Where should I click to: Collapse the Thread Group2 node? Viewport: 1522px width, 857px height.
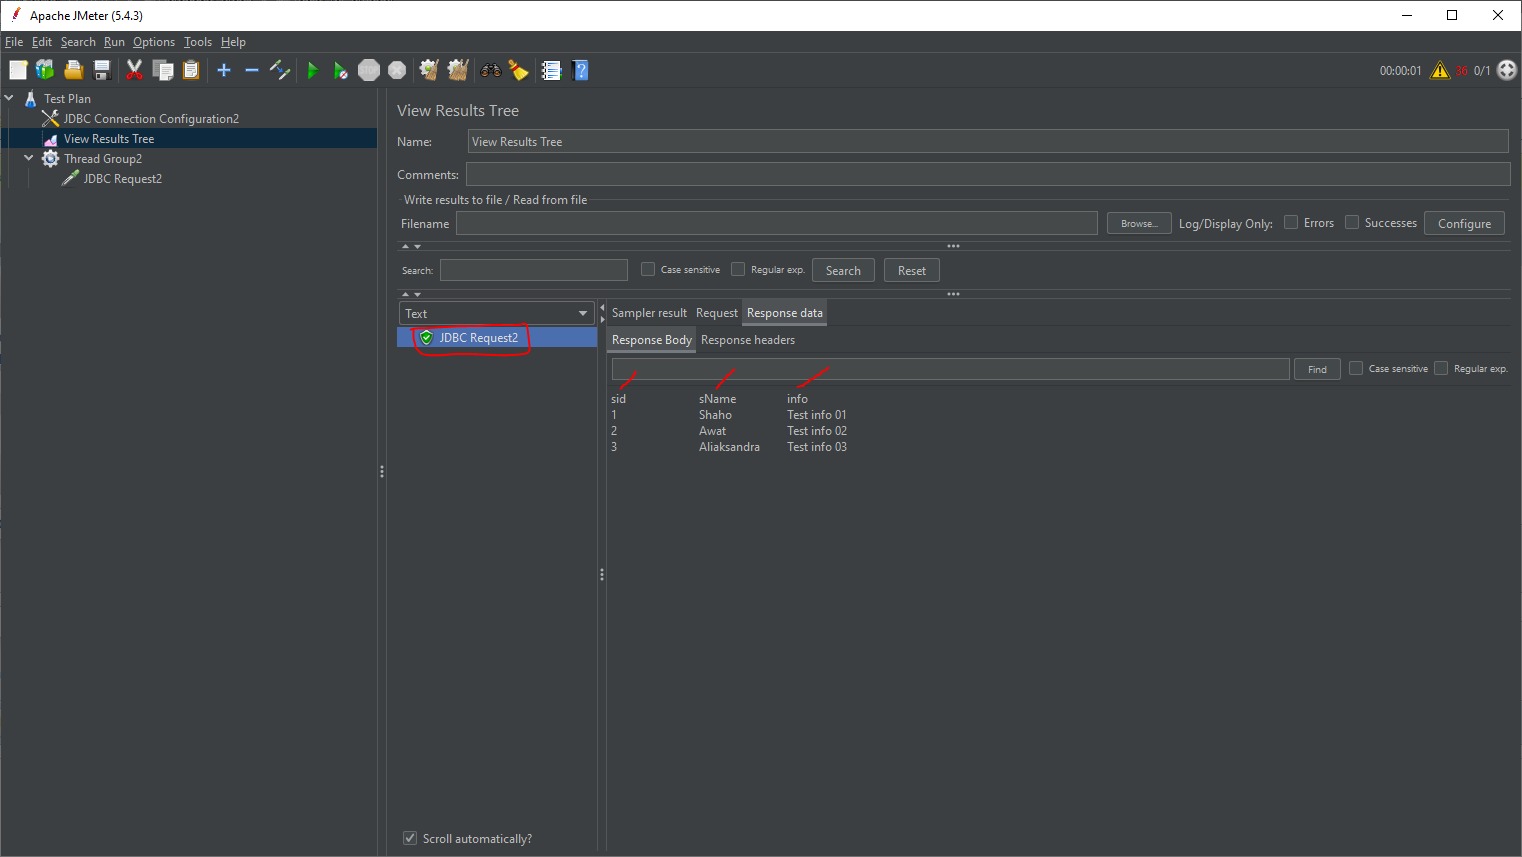(x=29, y=158)
